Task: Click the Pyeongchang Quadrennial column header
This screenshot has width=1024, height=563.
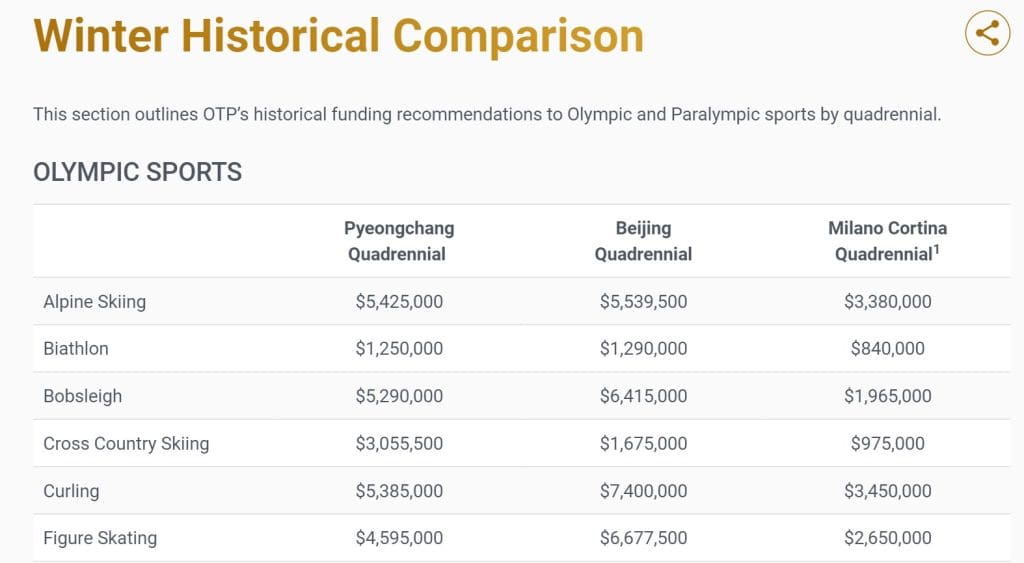Action: (x=399, y=241)
